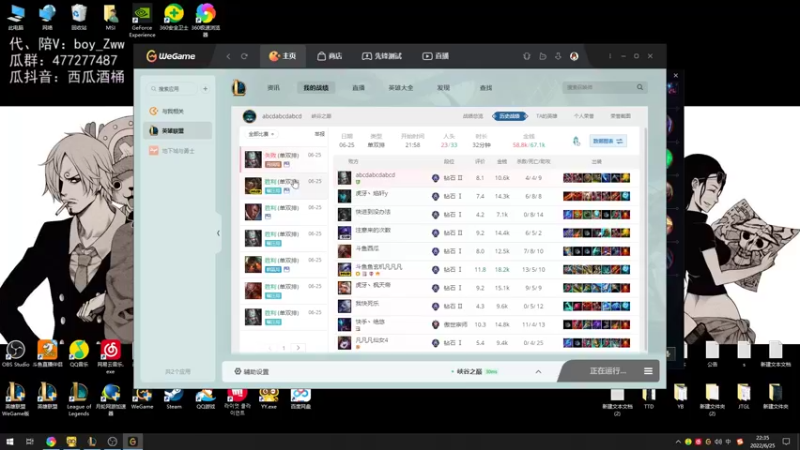Viewport: 800px width, 450px height.
Task: Open the 我的战绩 tab
Action: tap(316, 88)
